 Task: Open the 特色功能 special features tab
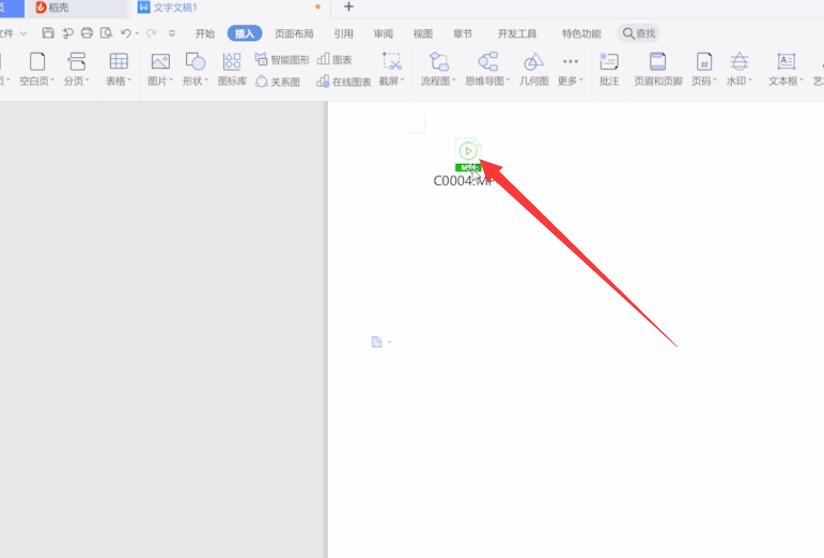pyautogui.click(x=581, y=34)
